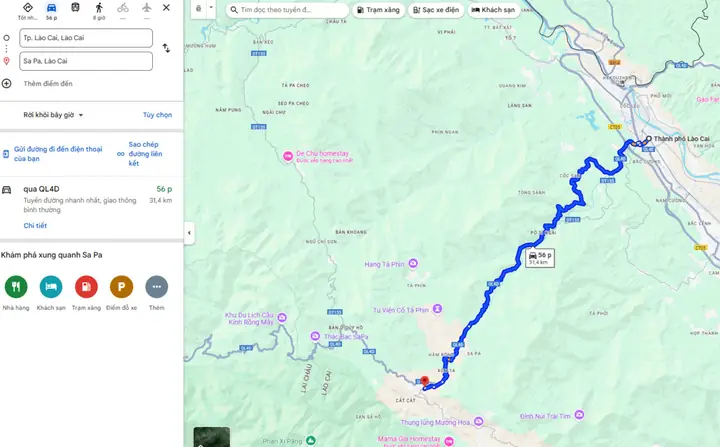Open De Chu homestay map marker
The height and width of the screenshot is (447, 720).
point(288,157)
